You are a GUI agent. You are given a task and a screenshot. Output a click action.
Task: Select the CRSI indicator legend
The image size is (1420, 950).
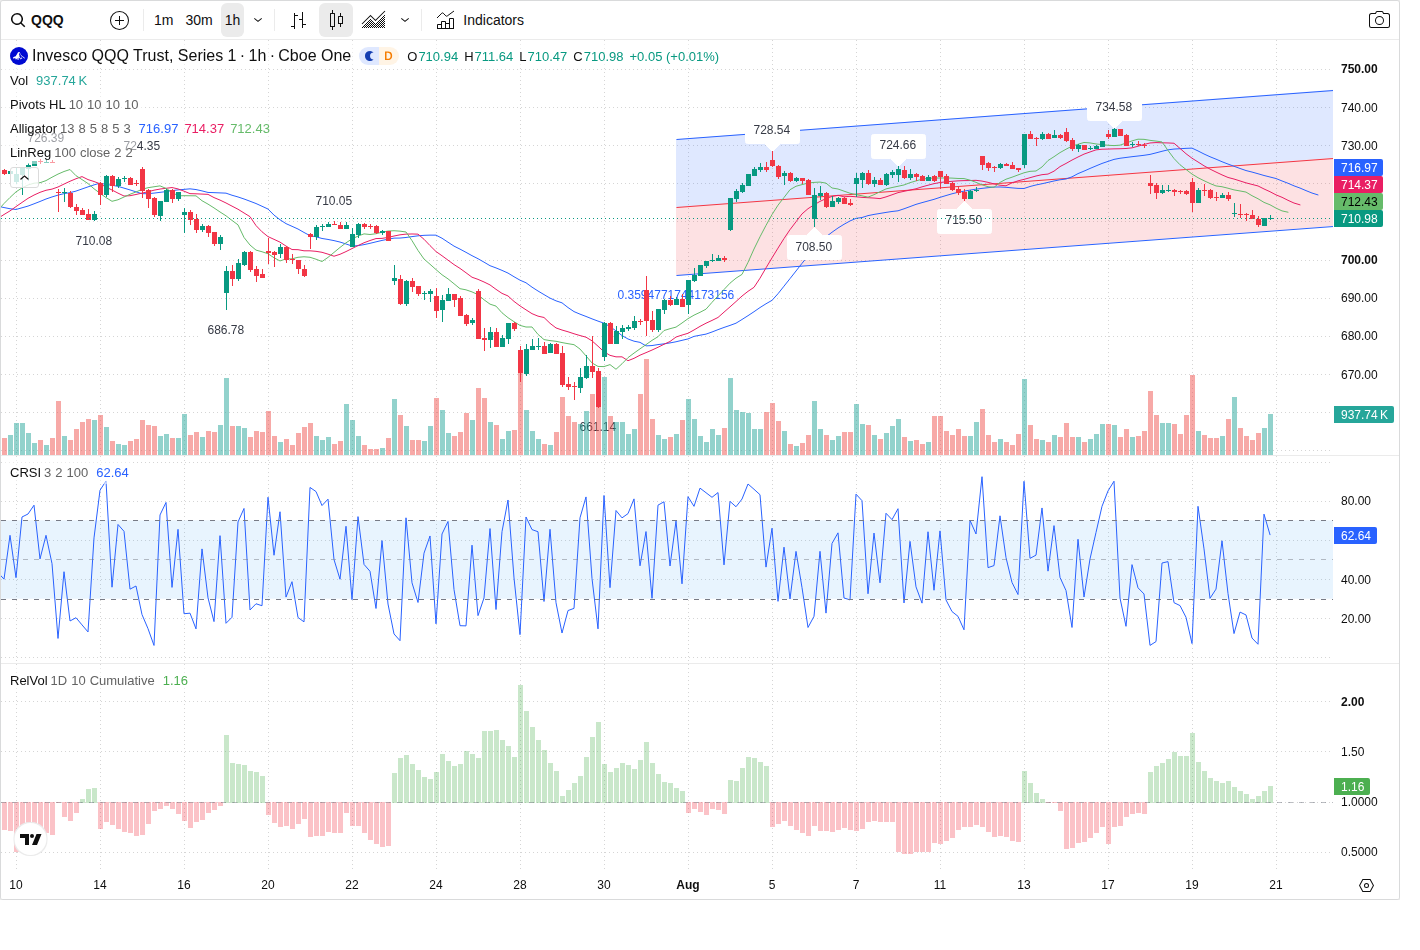coord(26,473)
